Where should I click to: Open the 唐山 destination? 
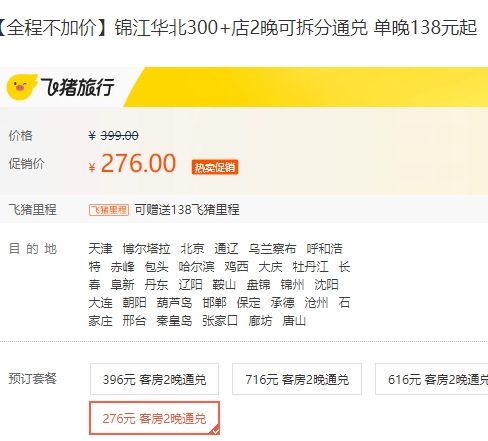(x=294, y=321)
